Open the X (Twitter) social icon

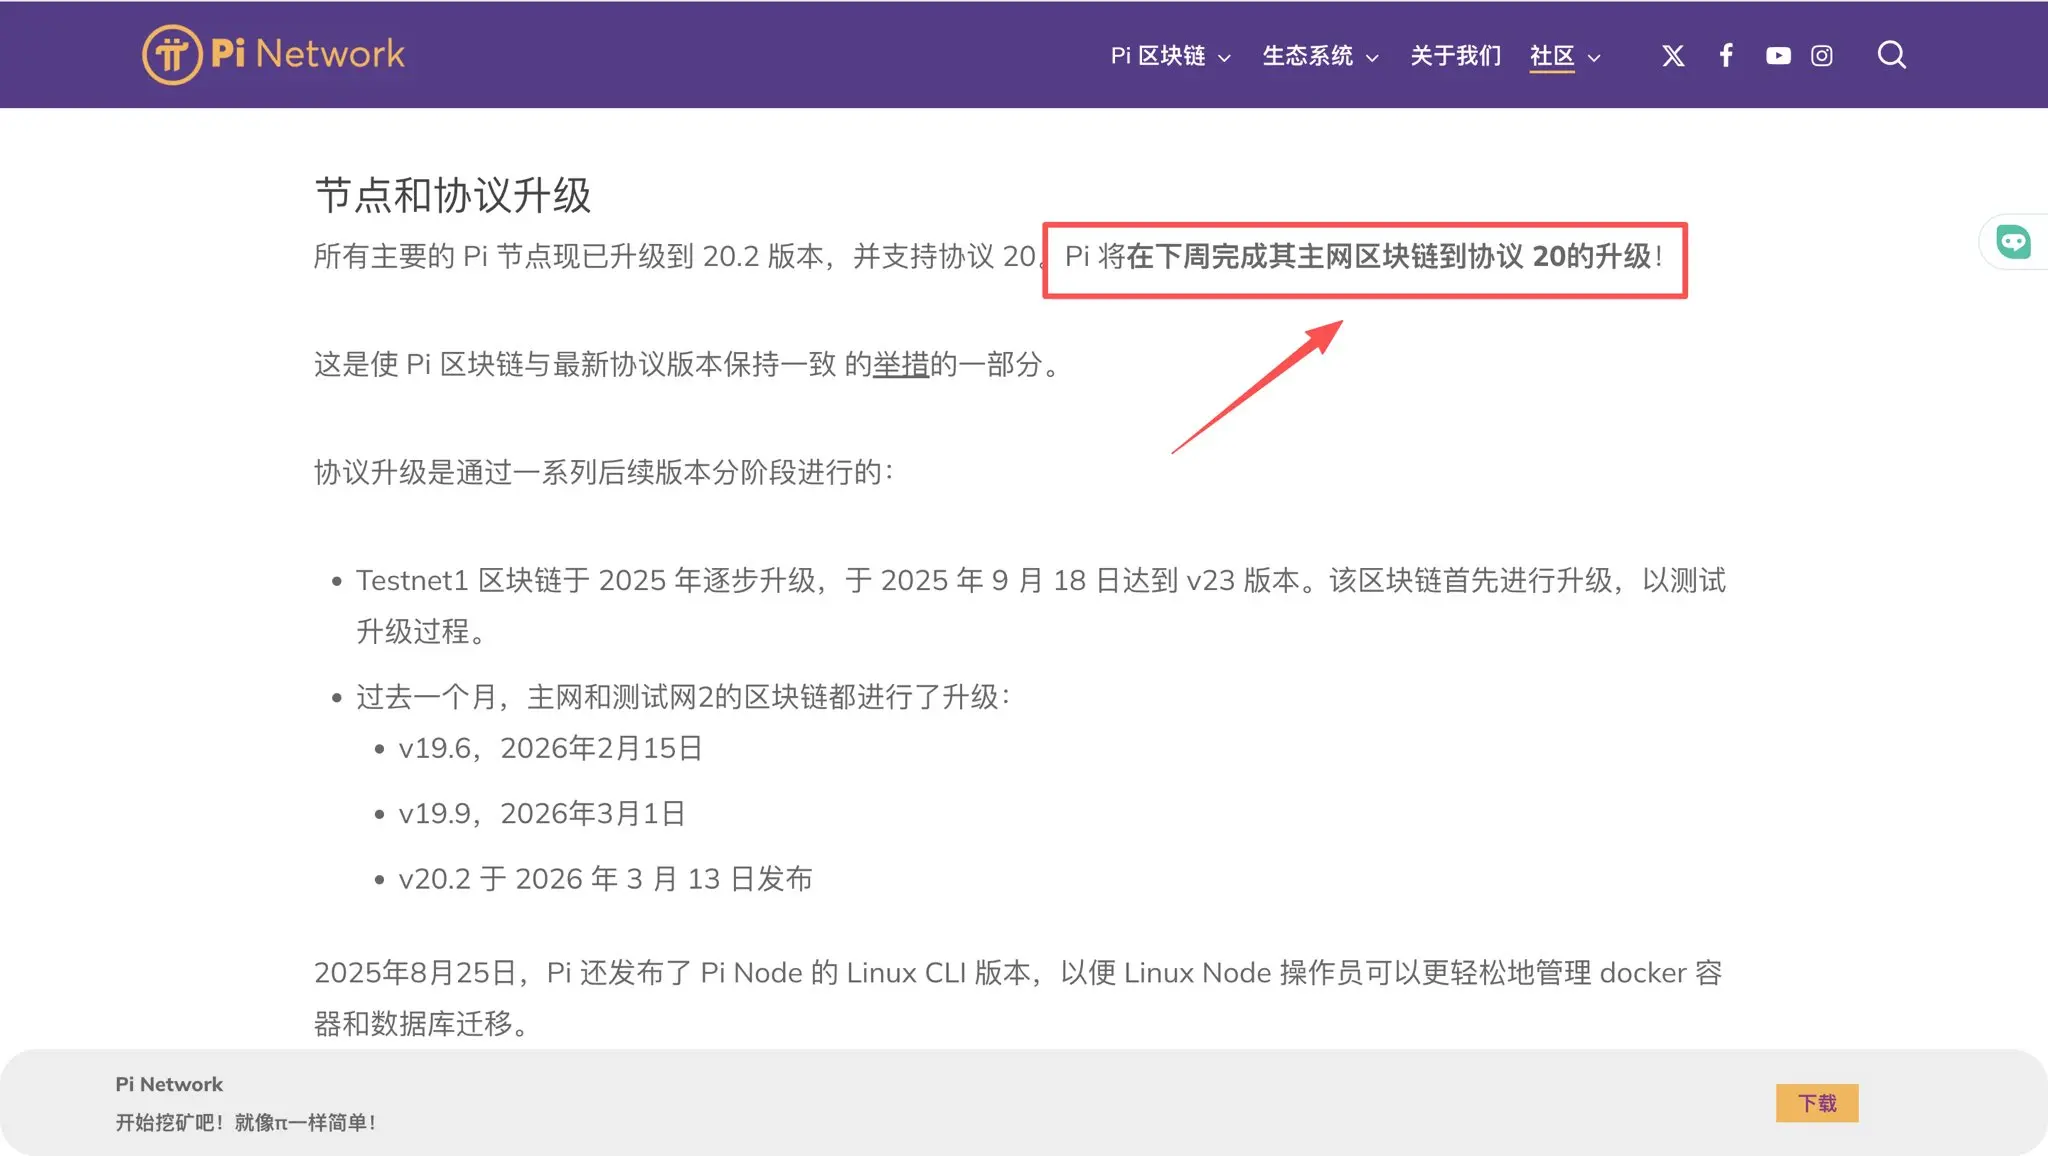(x=1673, y=56)
